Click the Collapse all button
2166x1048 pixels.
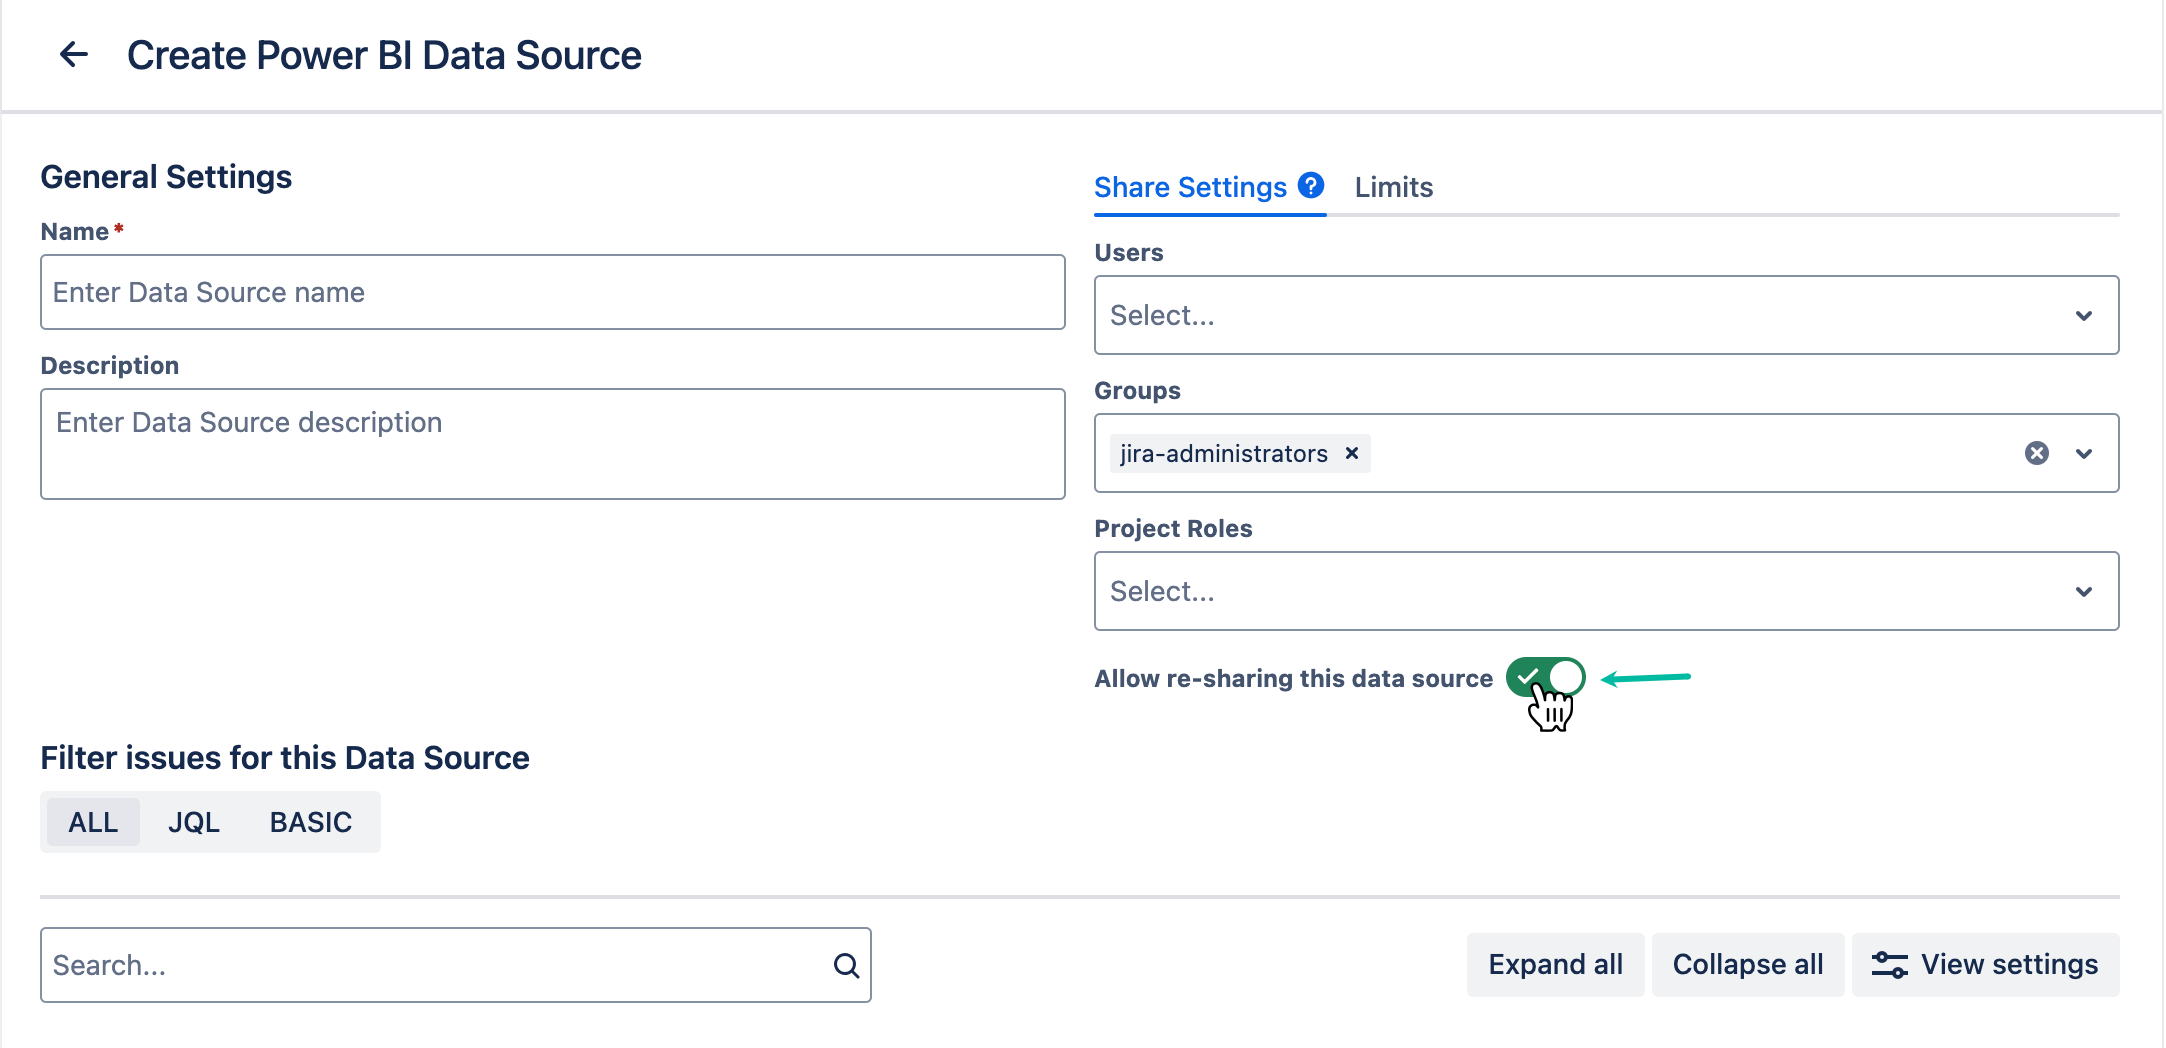(x=1748, y=964)
